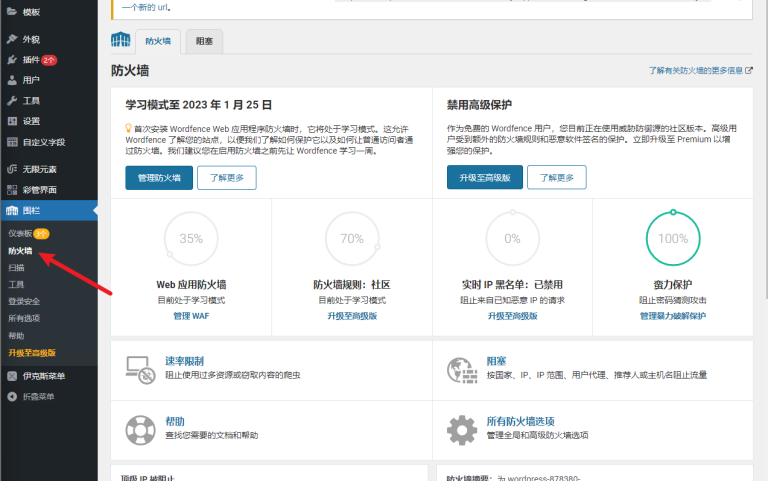Open the 工具 submenu under 围栏
The height and width of the screenshot is (481, 768).
16,285
